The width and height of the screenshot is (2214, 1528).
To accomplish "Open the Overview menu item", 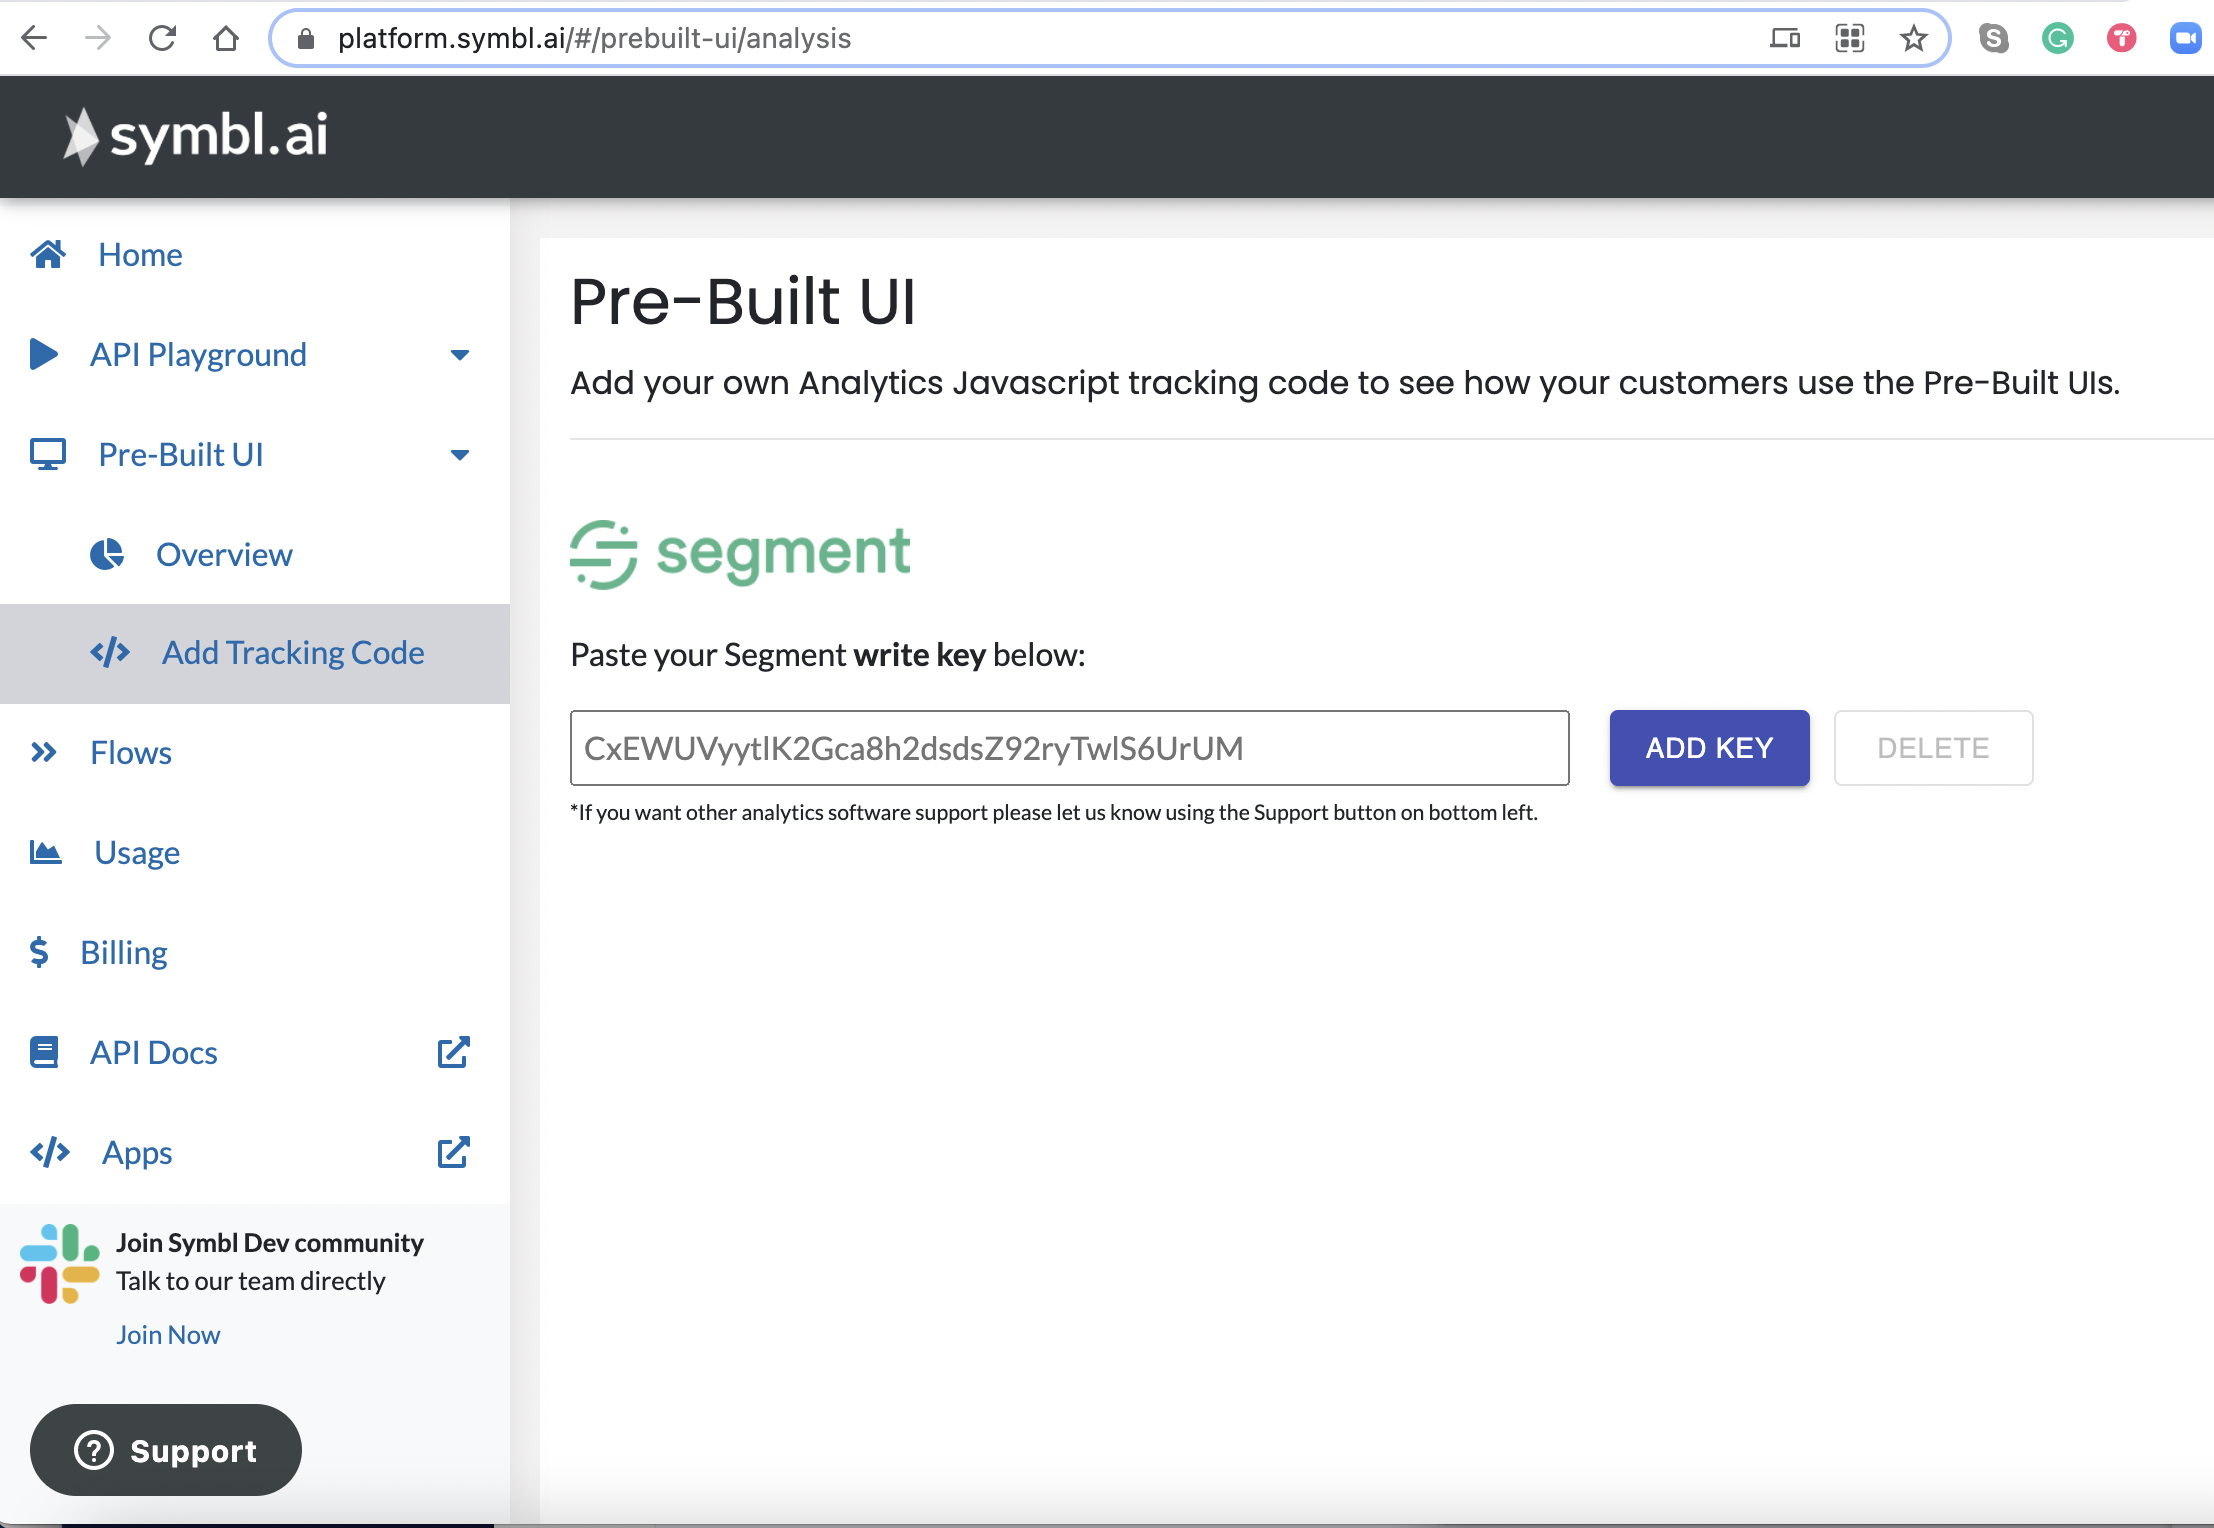I will [224, 554].
